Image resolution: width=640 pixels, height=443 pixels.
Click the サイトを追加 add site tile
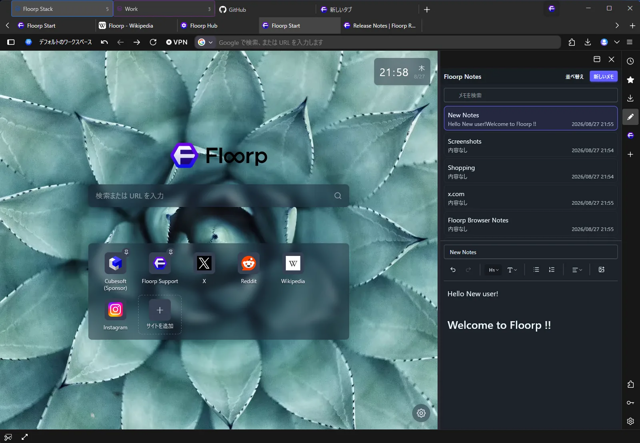point(160,314)
